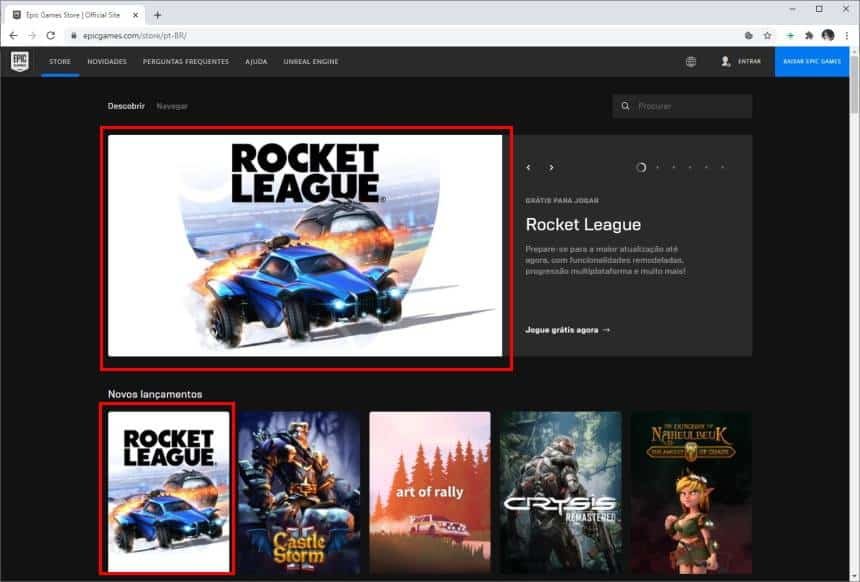Open the Crysis Remastered game card
The width and height of the screenshot is (860, 582).
click(x=561, y=493)
